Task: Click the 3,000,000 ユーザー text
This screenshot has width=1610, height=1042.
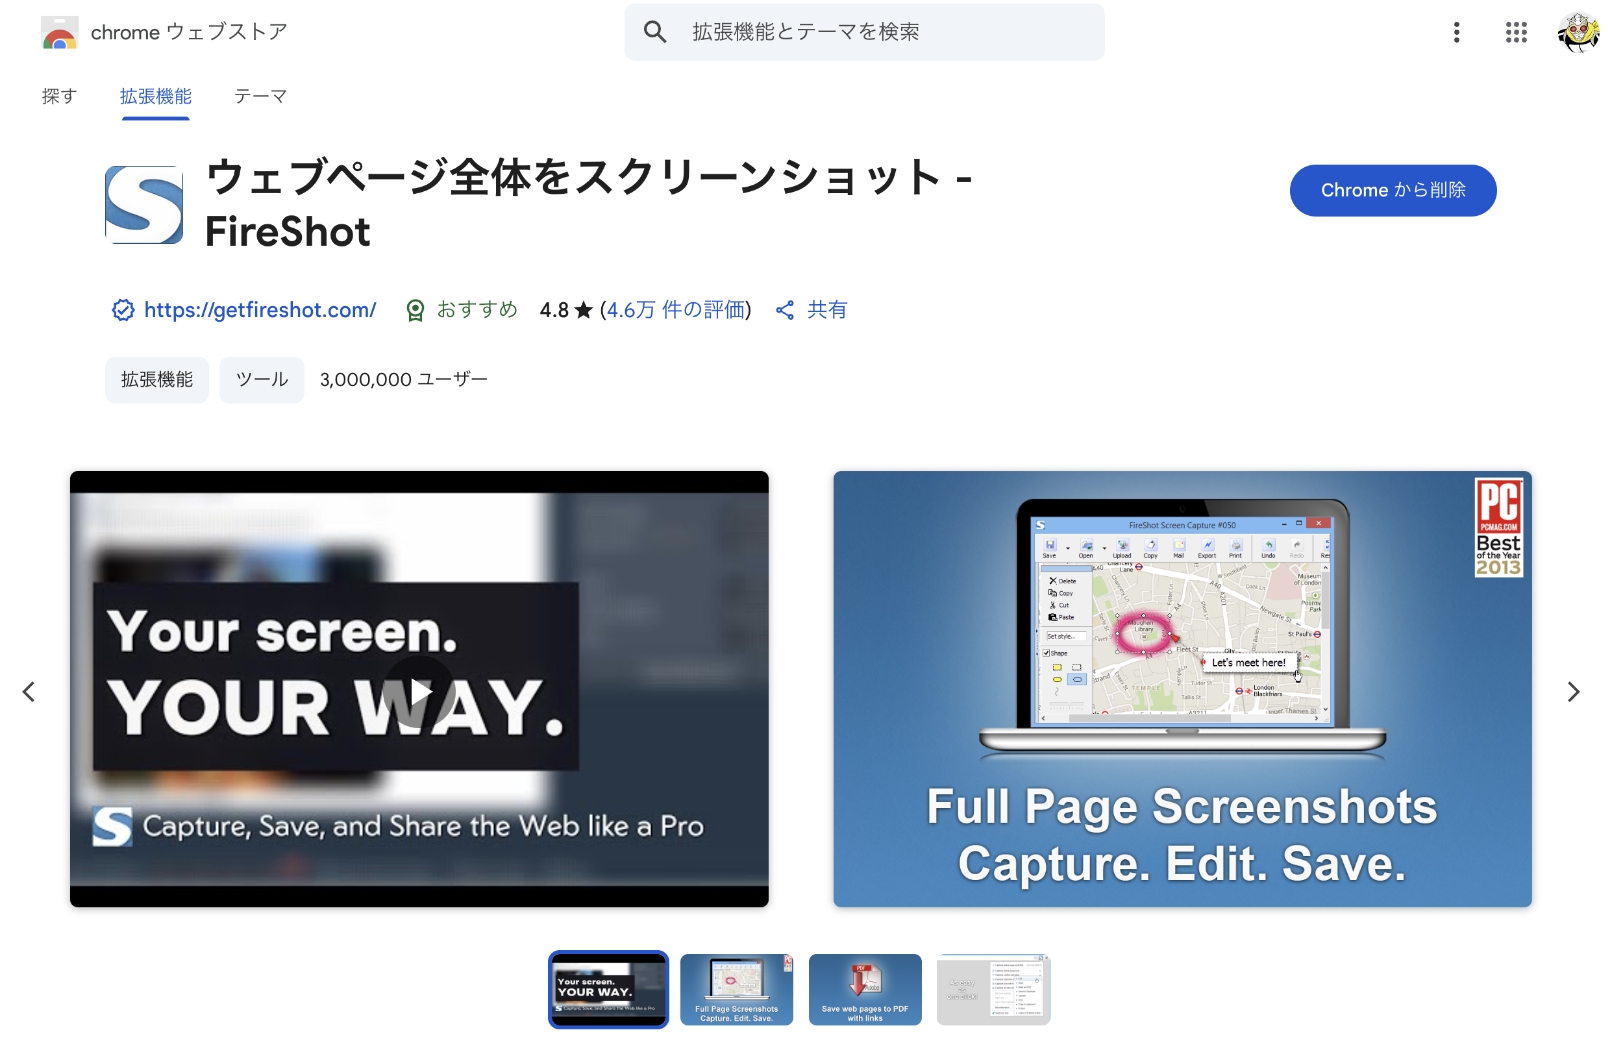Action: 404,380
